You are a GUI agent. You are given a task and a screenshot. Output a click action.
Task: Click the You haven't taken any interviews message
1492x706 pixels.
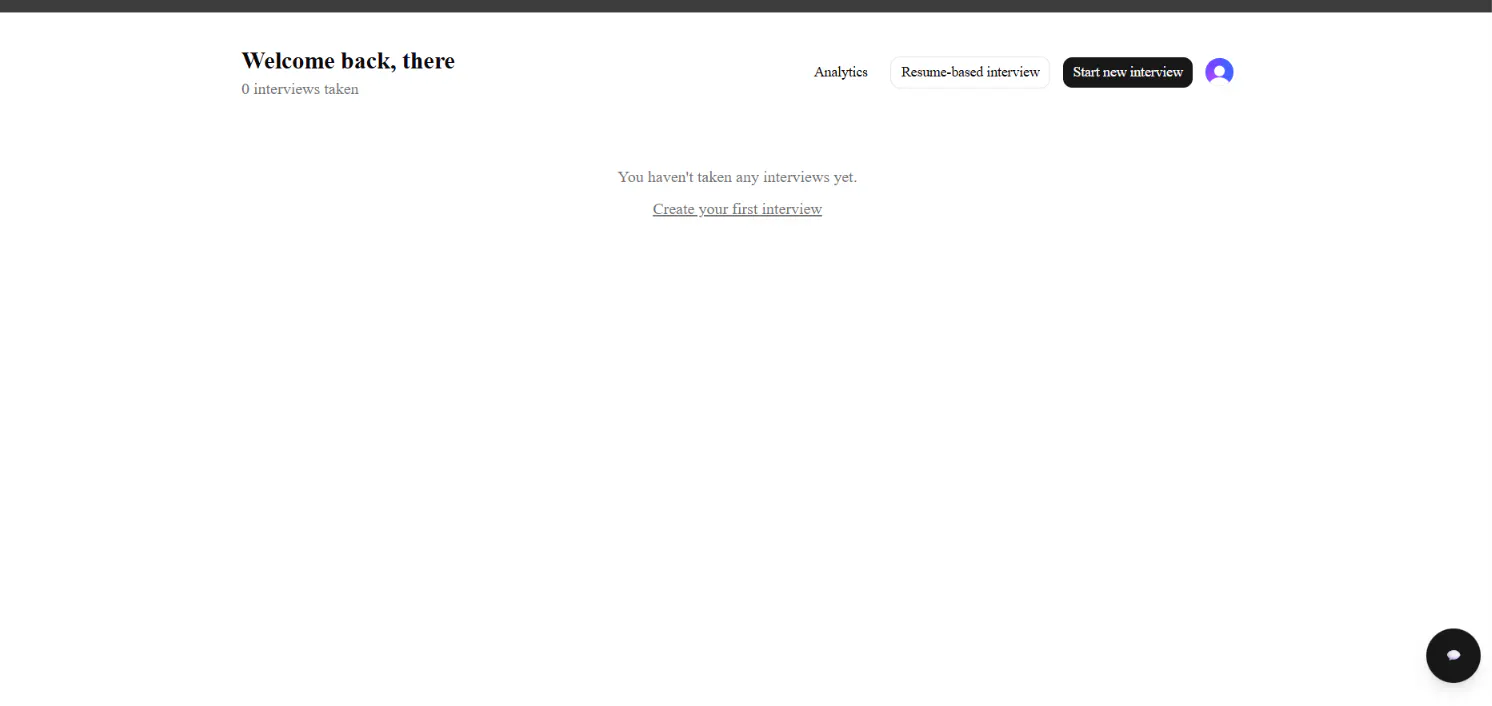(737, 177)
